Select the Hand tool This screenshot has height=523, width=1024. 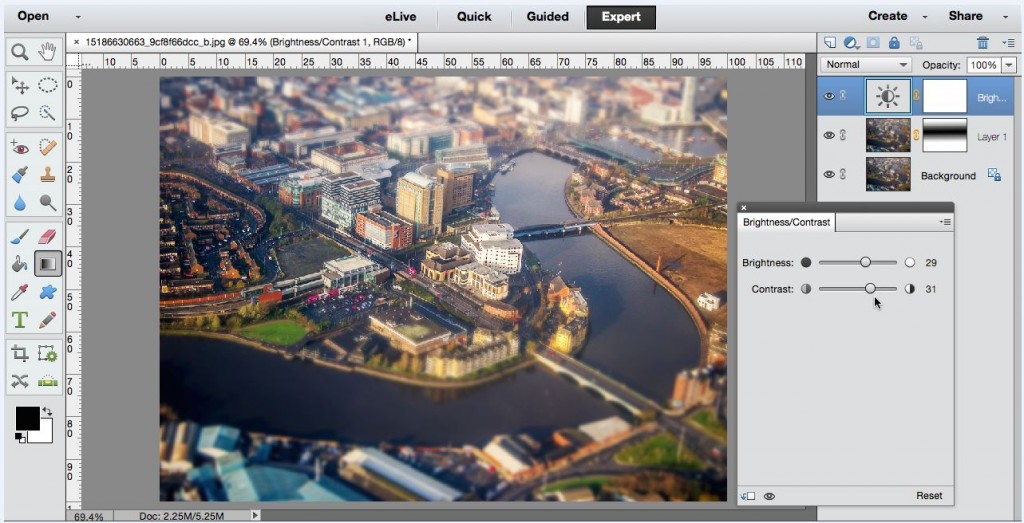47,52
